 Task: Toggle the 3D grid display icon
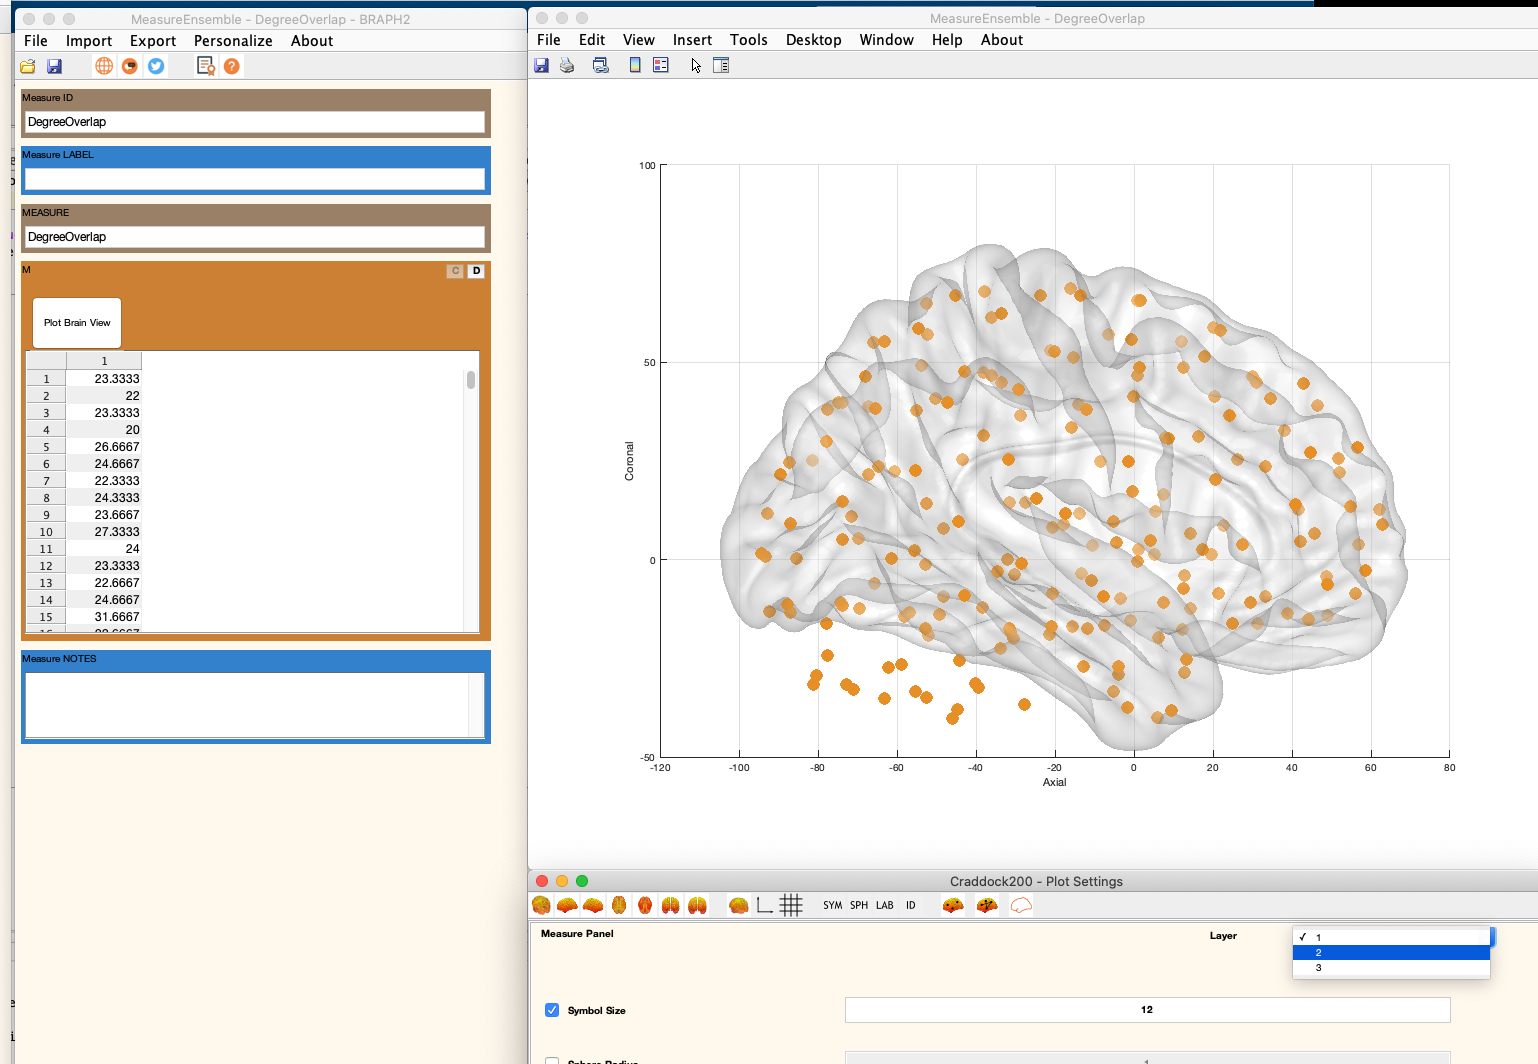pos(791,905)
